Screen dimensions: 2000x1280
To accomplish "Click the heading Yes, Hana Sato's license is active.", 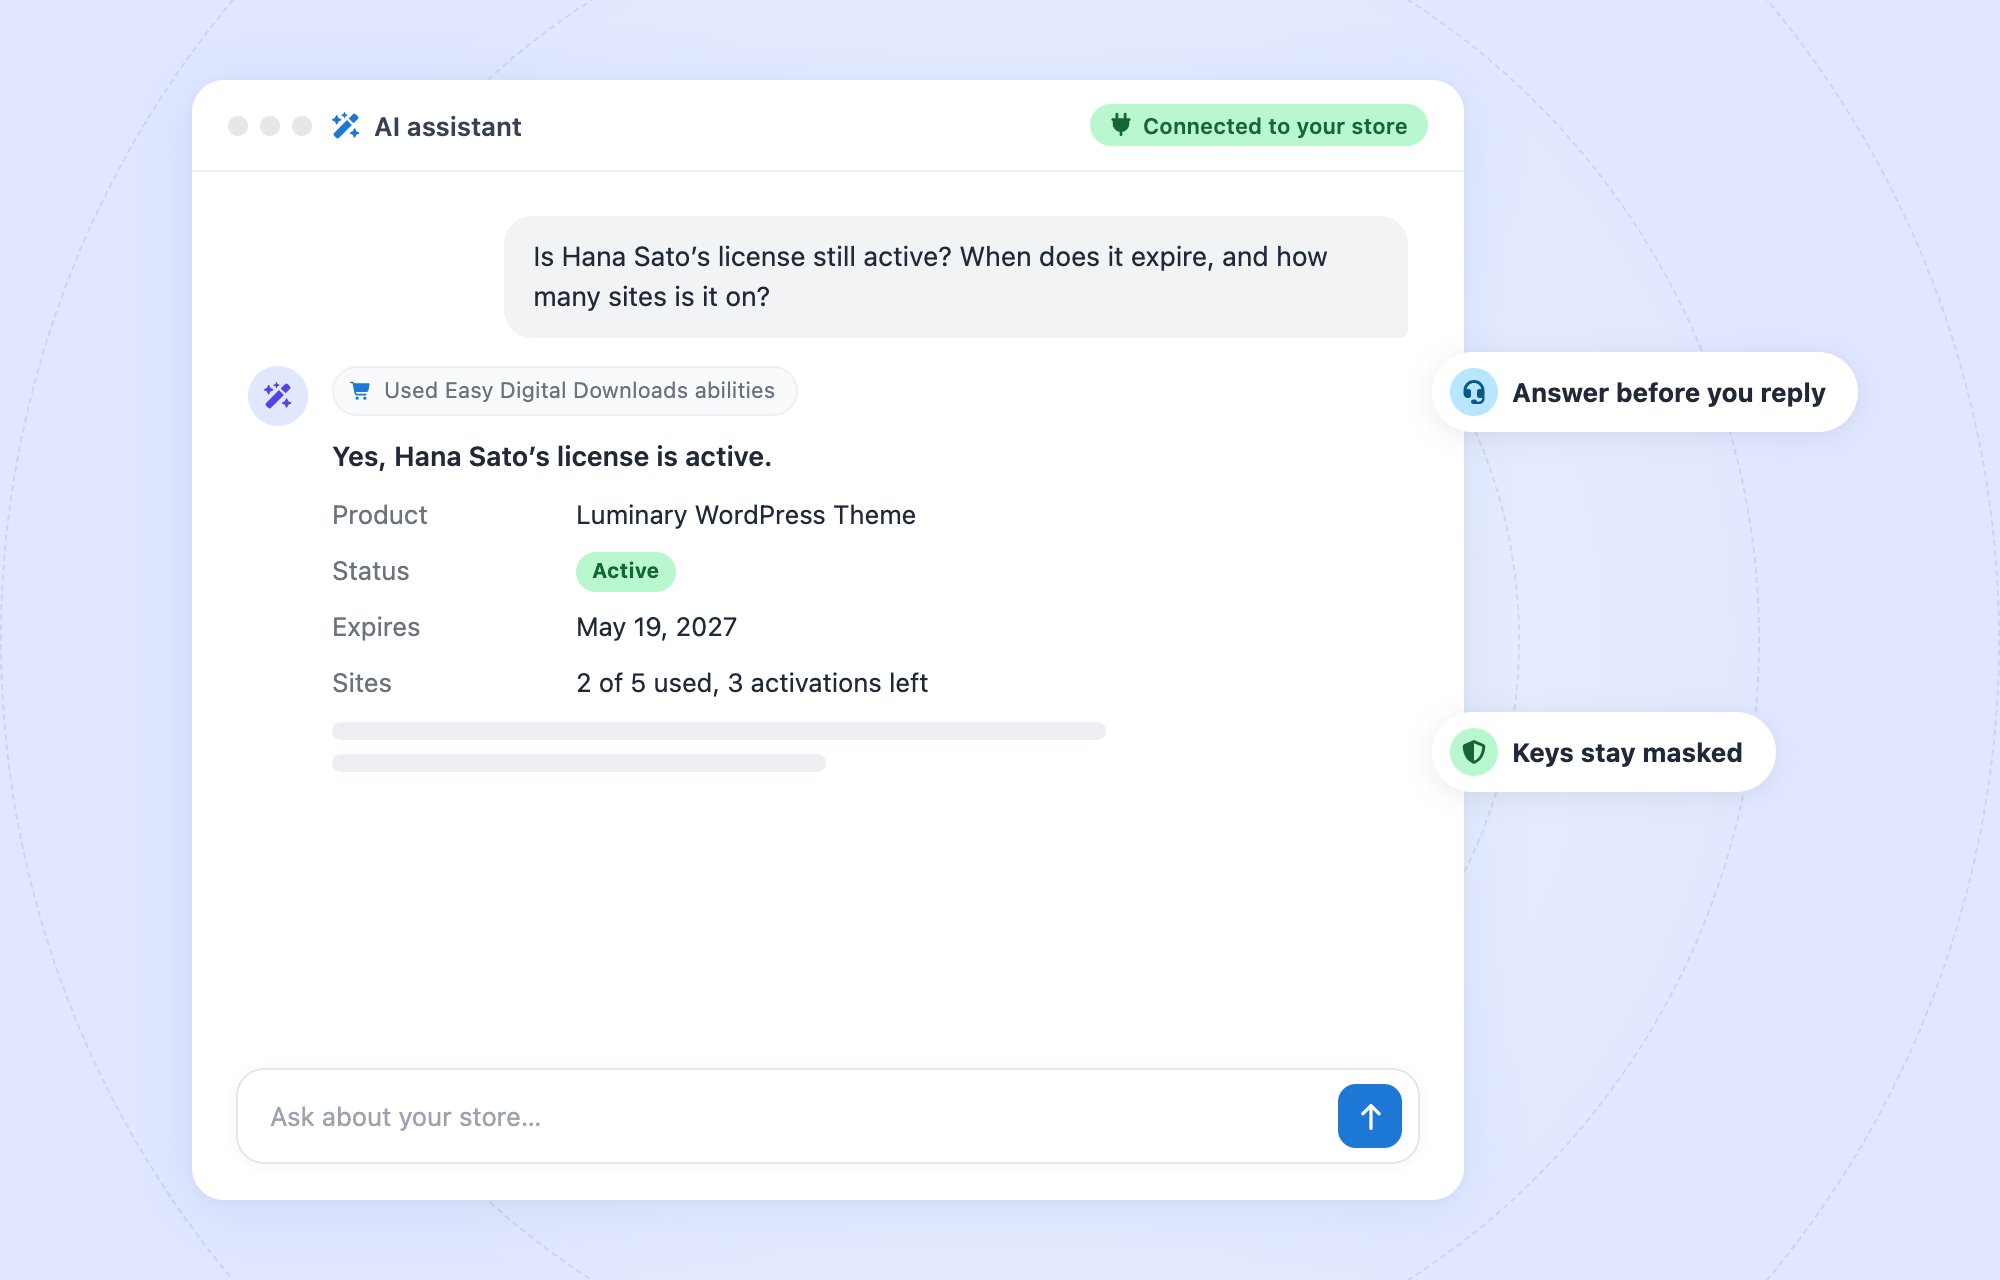I will 551,457.
